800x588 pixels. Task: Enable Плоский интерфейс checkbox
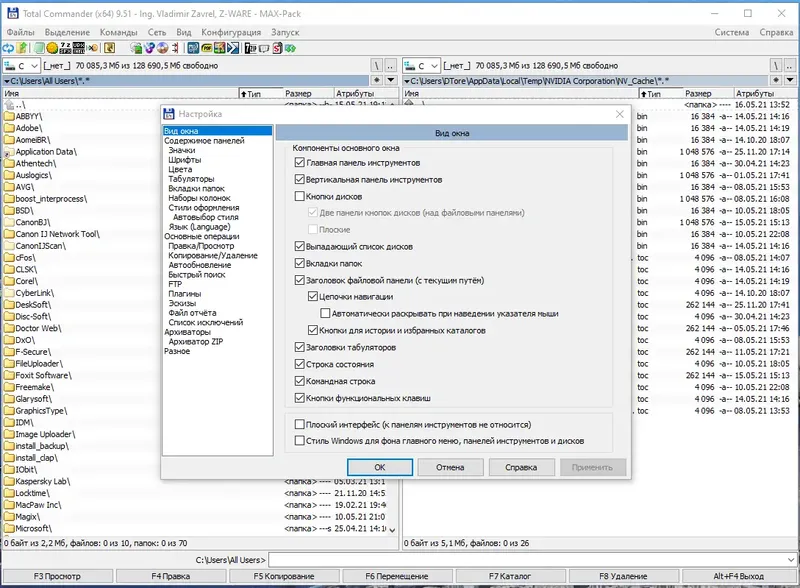(300, 425)
